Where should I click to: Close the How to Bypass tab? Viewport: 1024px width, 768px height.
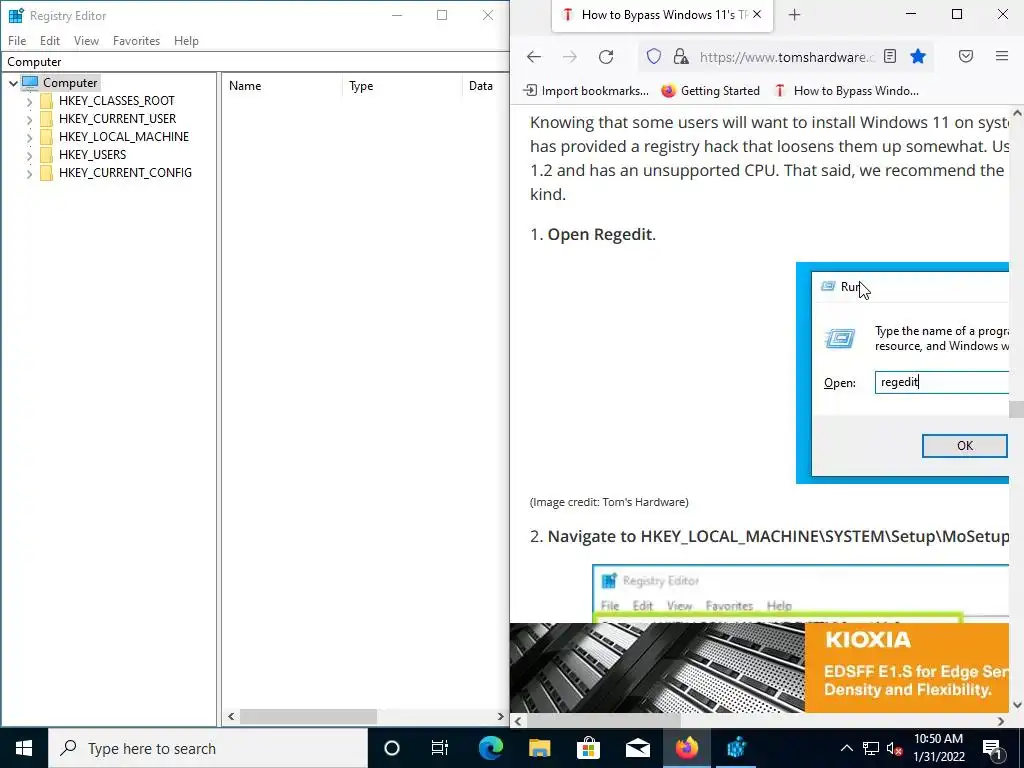click(x=757, y=14)
